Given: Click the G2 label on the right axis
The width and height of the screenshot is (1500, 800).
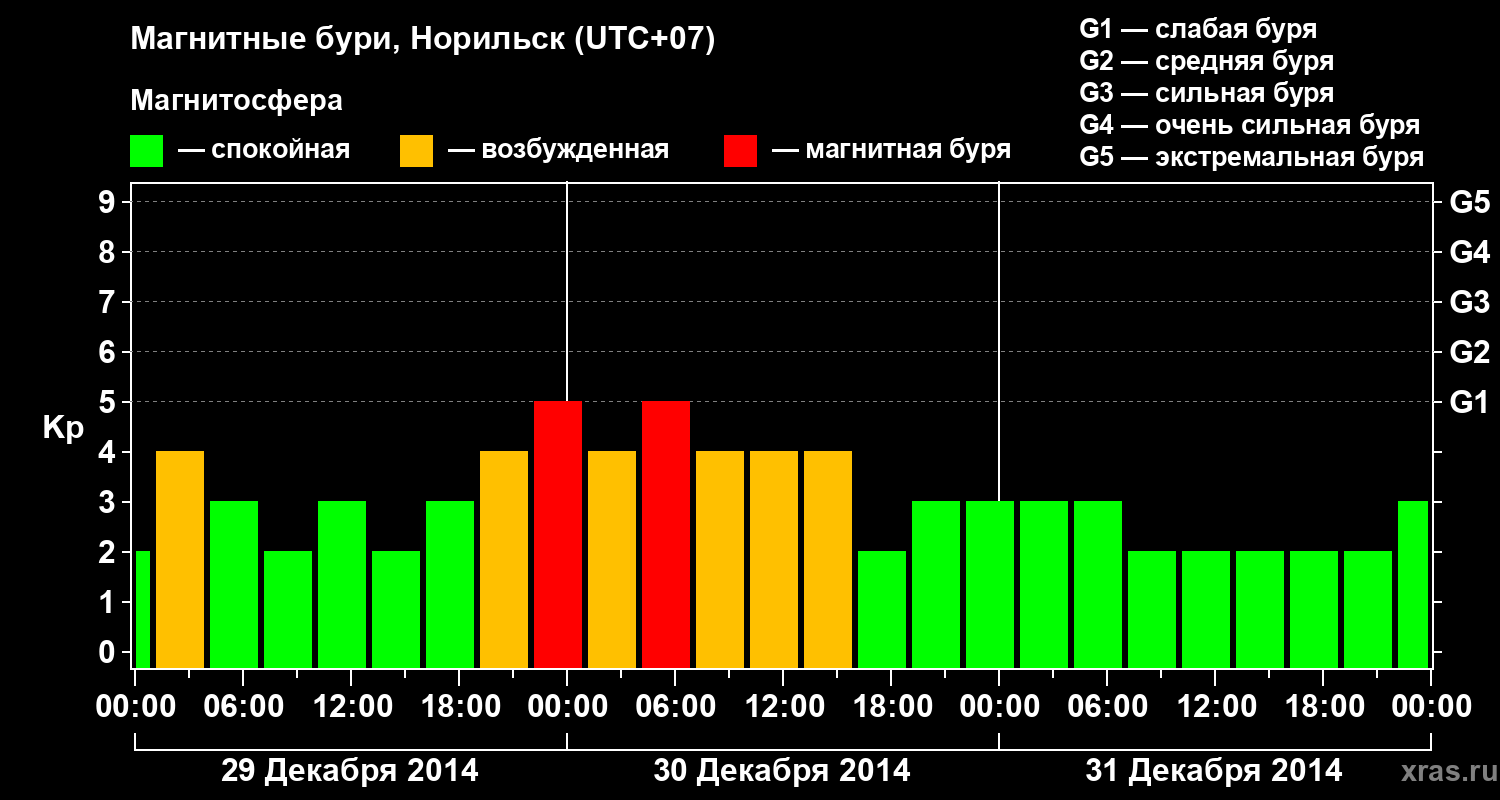Looking at the screenshot, I should [x=1469, y=352].
